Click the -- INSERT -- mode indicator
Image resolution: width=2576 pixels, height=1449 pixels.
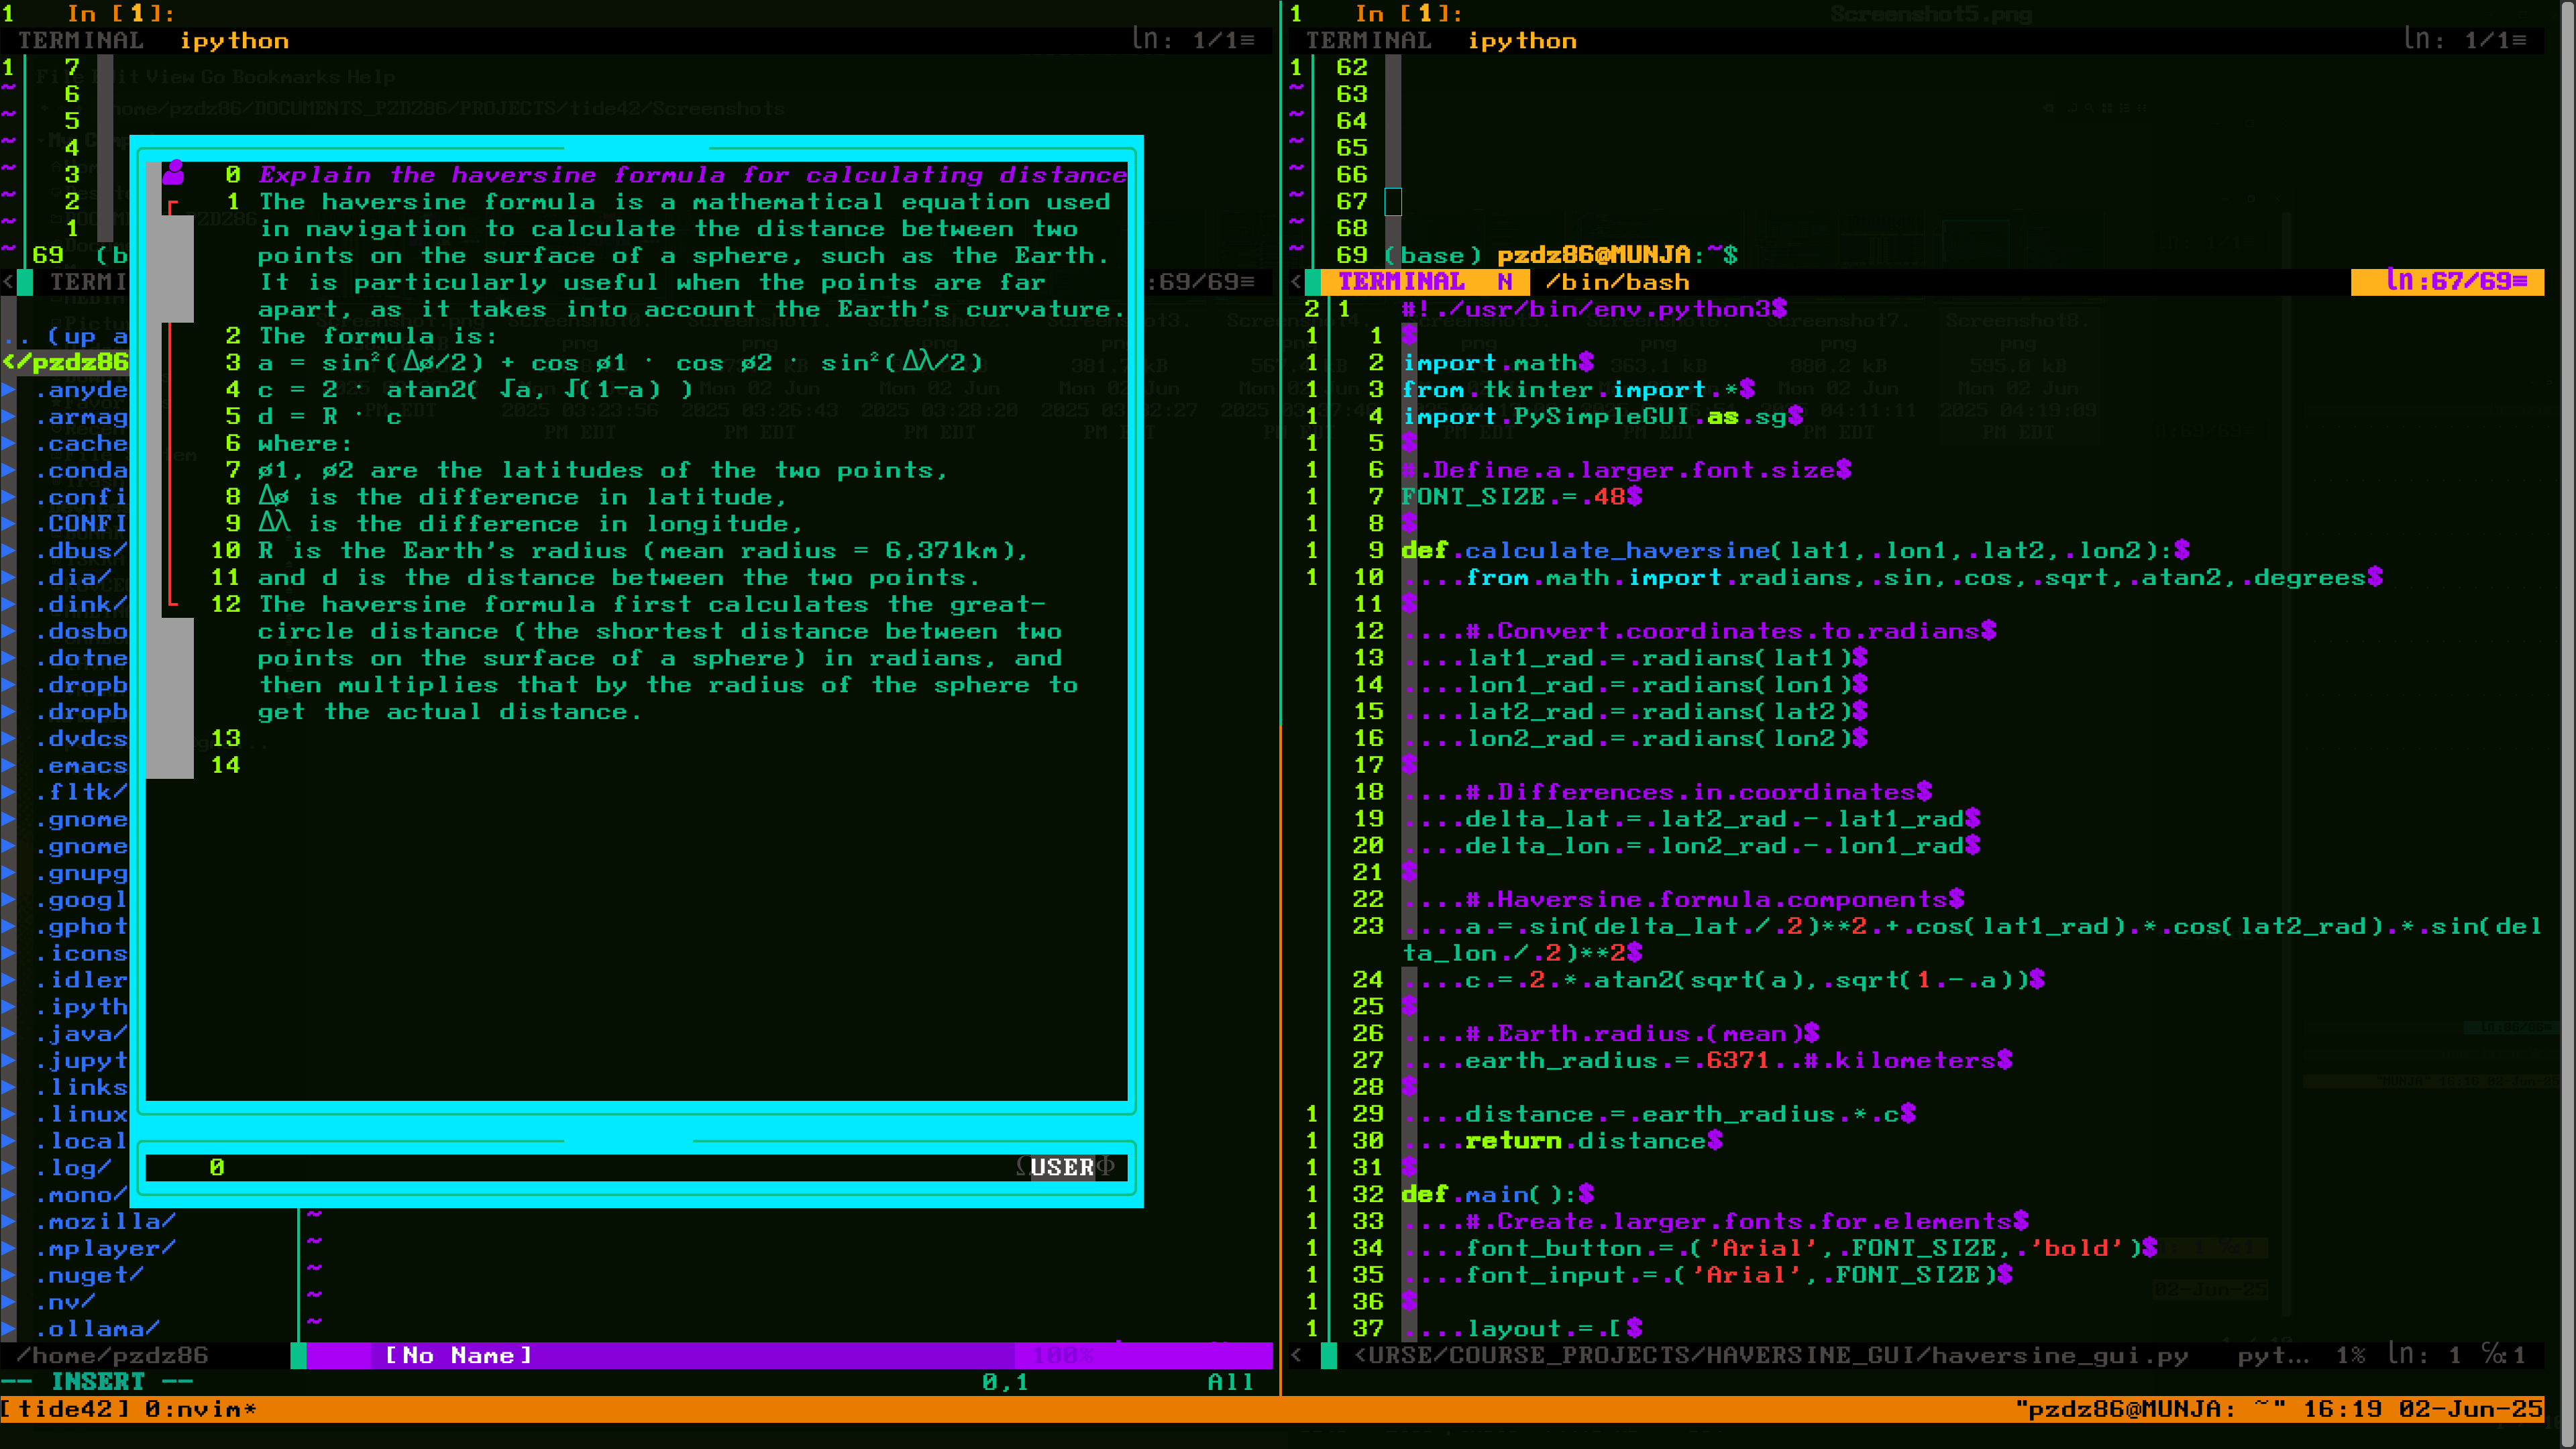pyautogui.click(x=97, y=1382)
